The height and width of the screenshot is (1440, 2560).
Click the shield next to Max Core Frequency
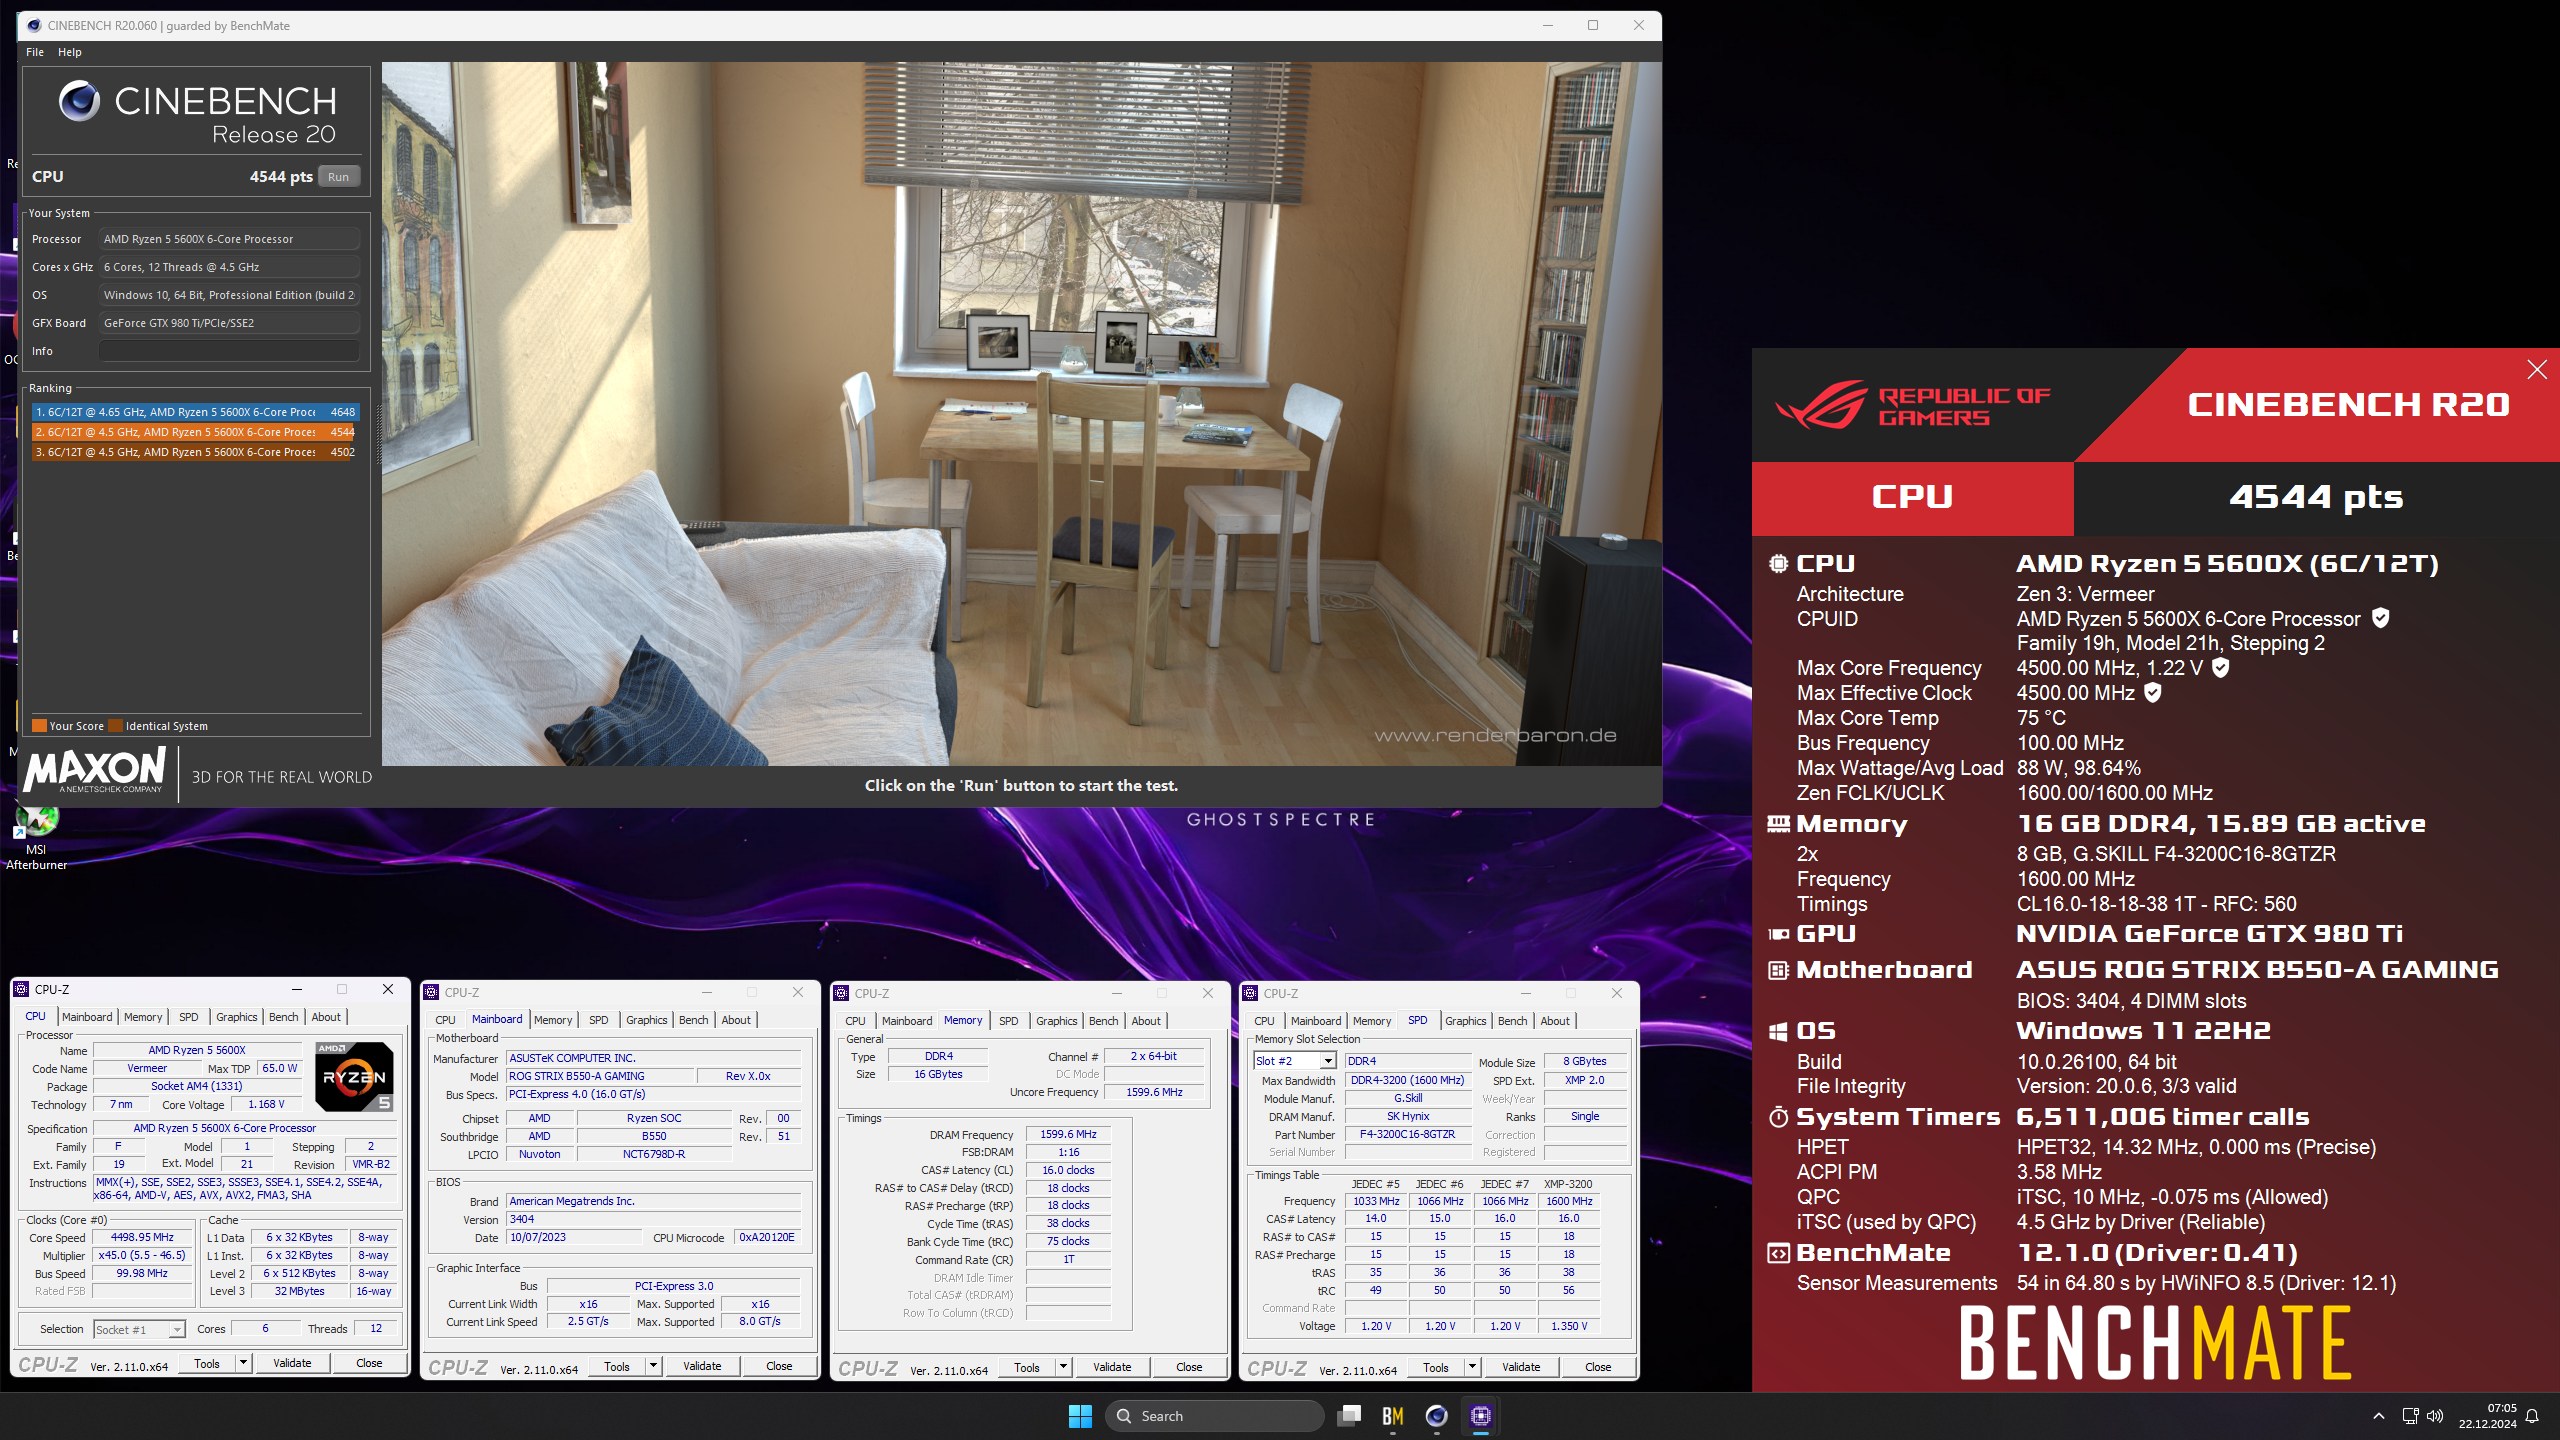[2220, 667]
